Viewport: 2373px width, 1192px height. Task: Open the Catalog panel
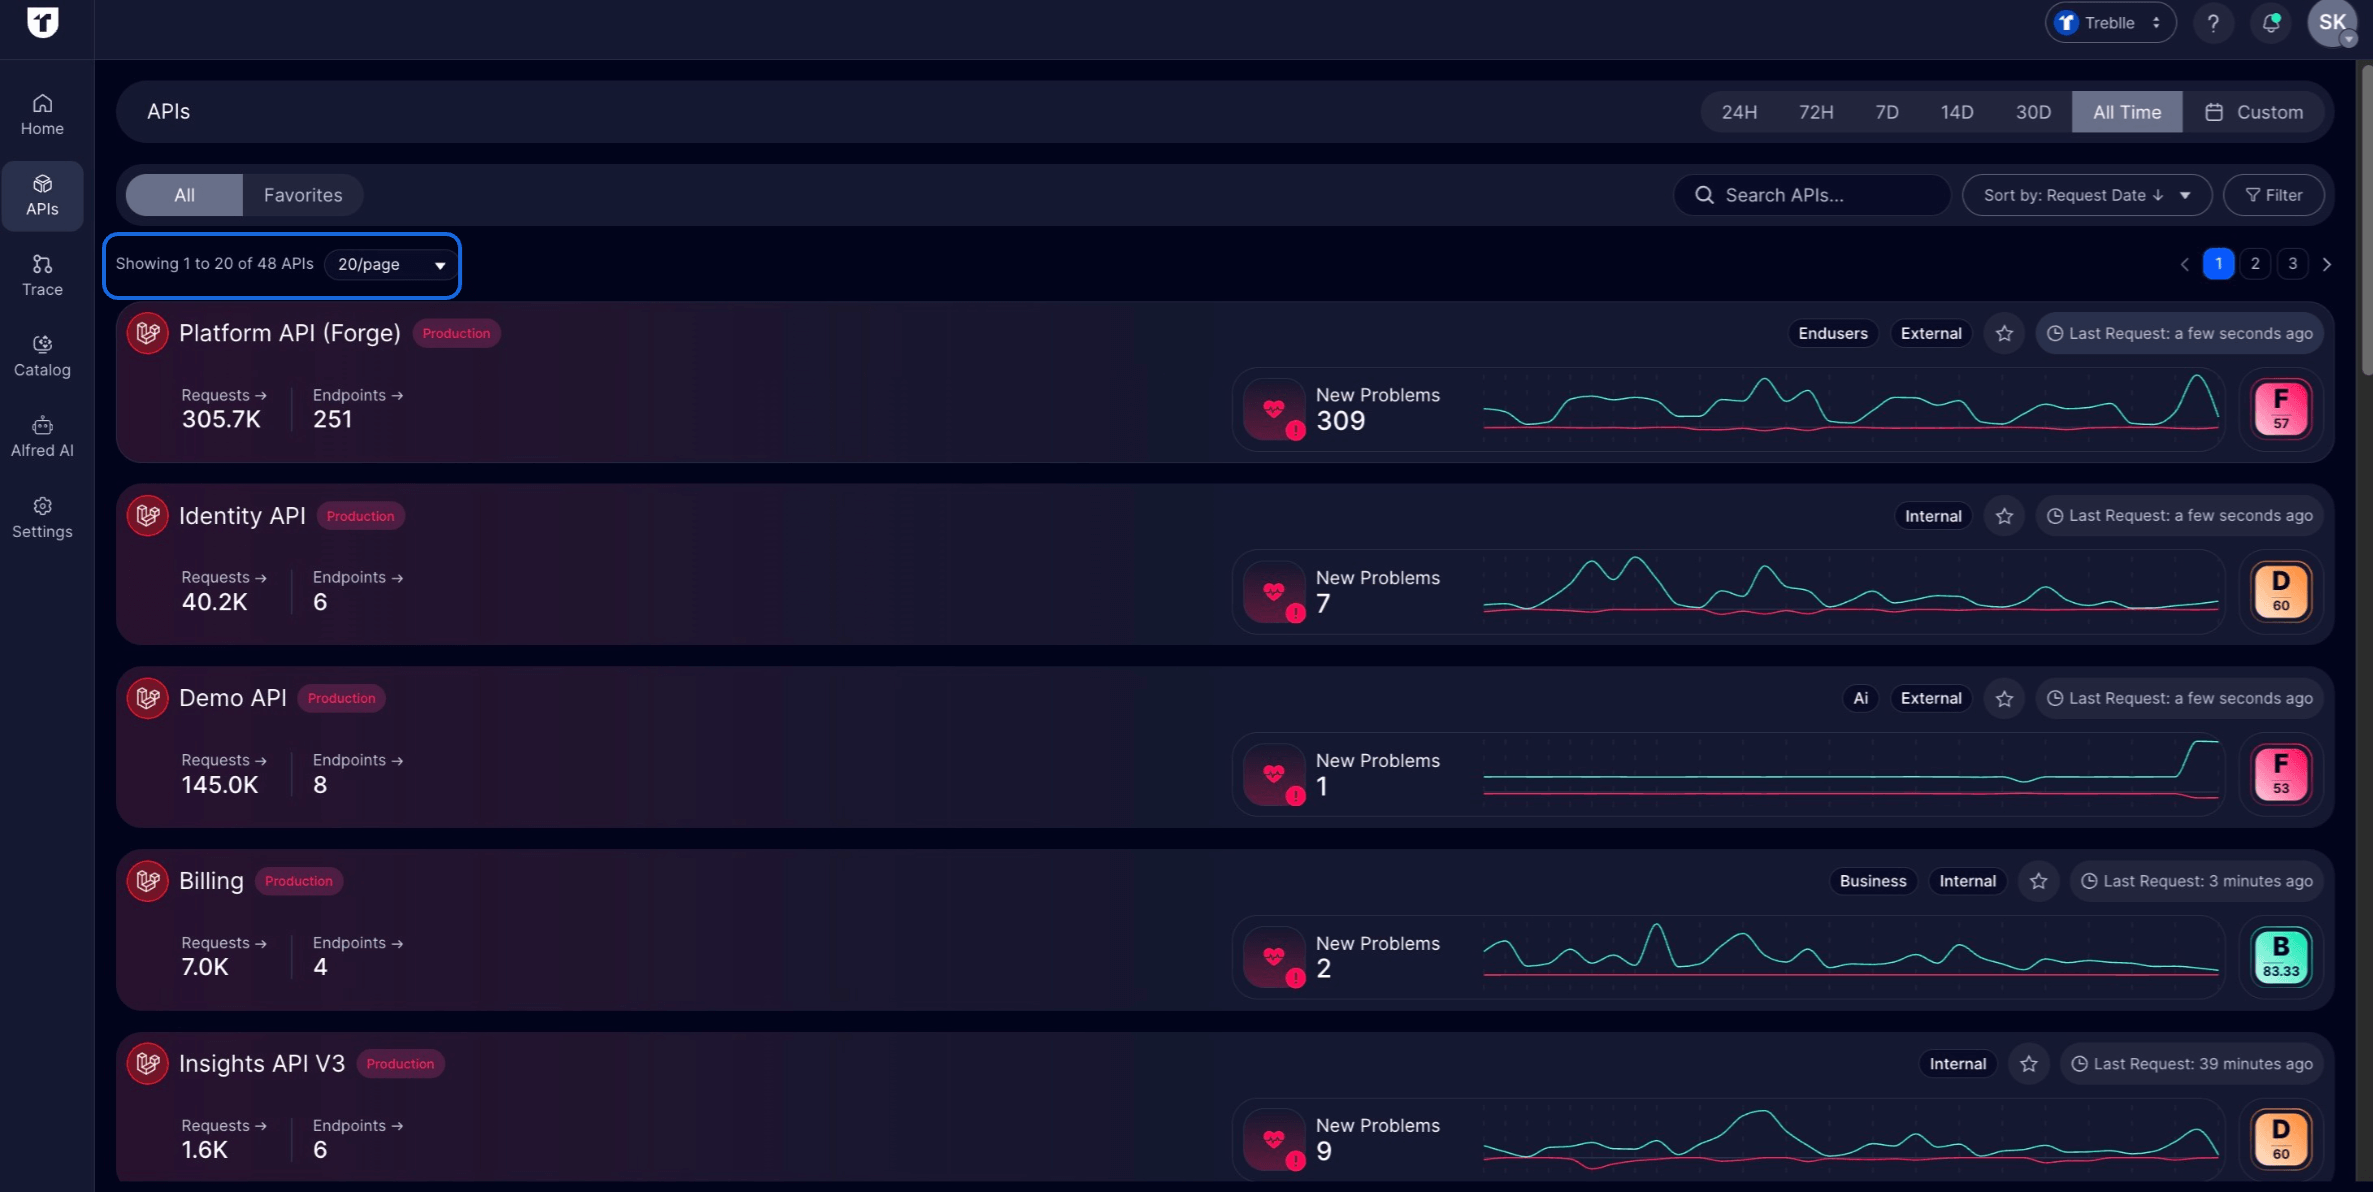coord(42,355)
